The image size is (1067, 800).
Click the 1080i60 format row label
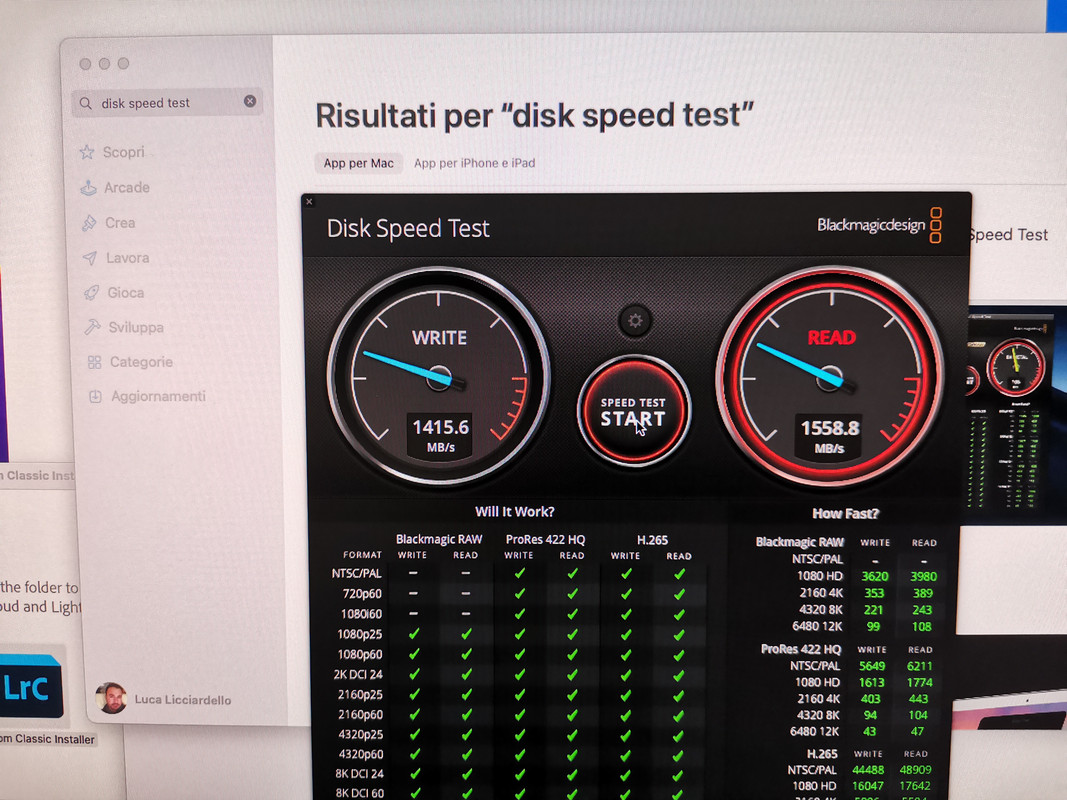tap(361, 614)
